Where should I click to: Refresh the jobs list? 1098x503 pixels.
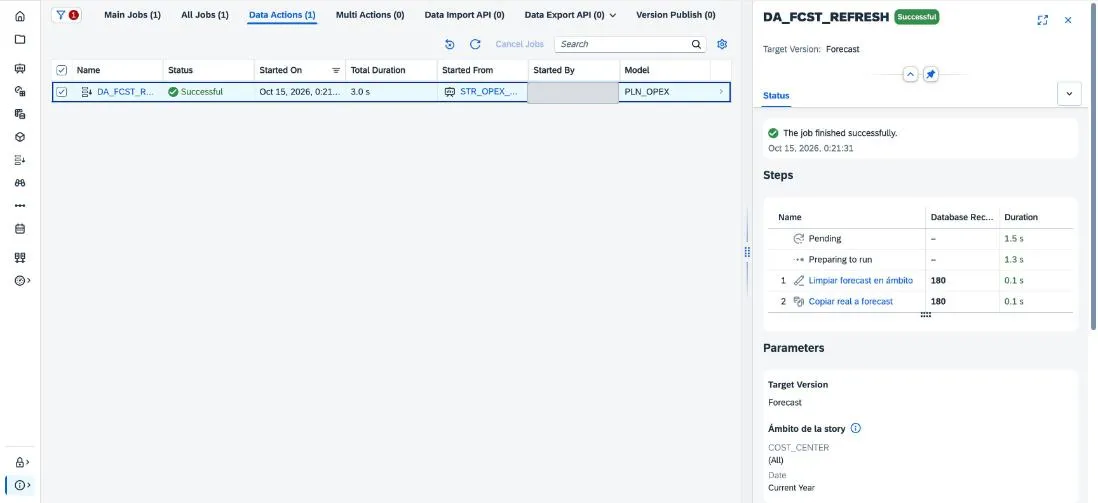[x=475, y=44]
